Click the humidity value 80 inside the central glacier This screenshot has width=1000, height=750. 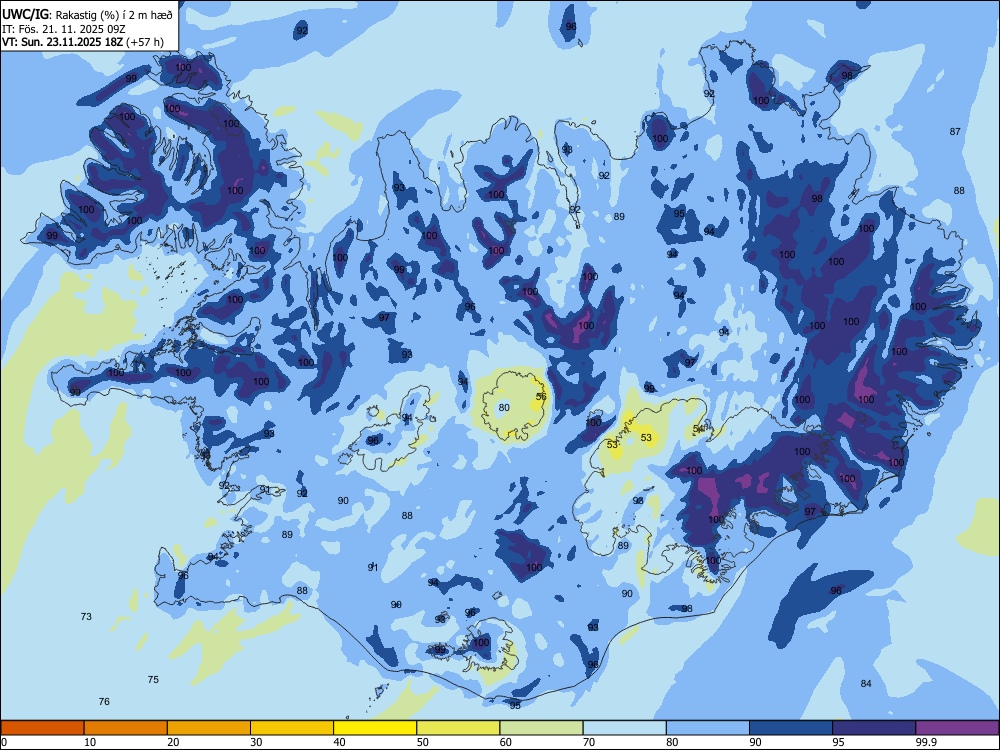click(504, 408)
